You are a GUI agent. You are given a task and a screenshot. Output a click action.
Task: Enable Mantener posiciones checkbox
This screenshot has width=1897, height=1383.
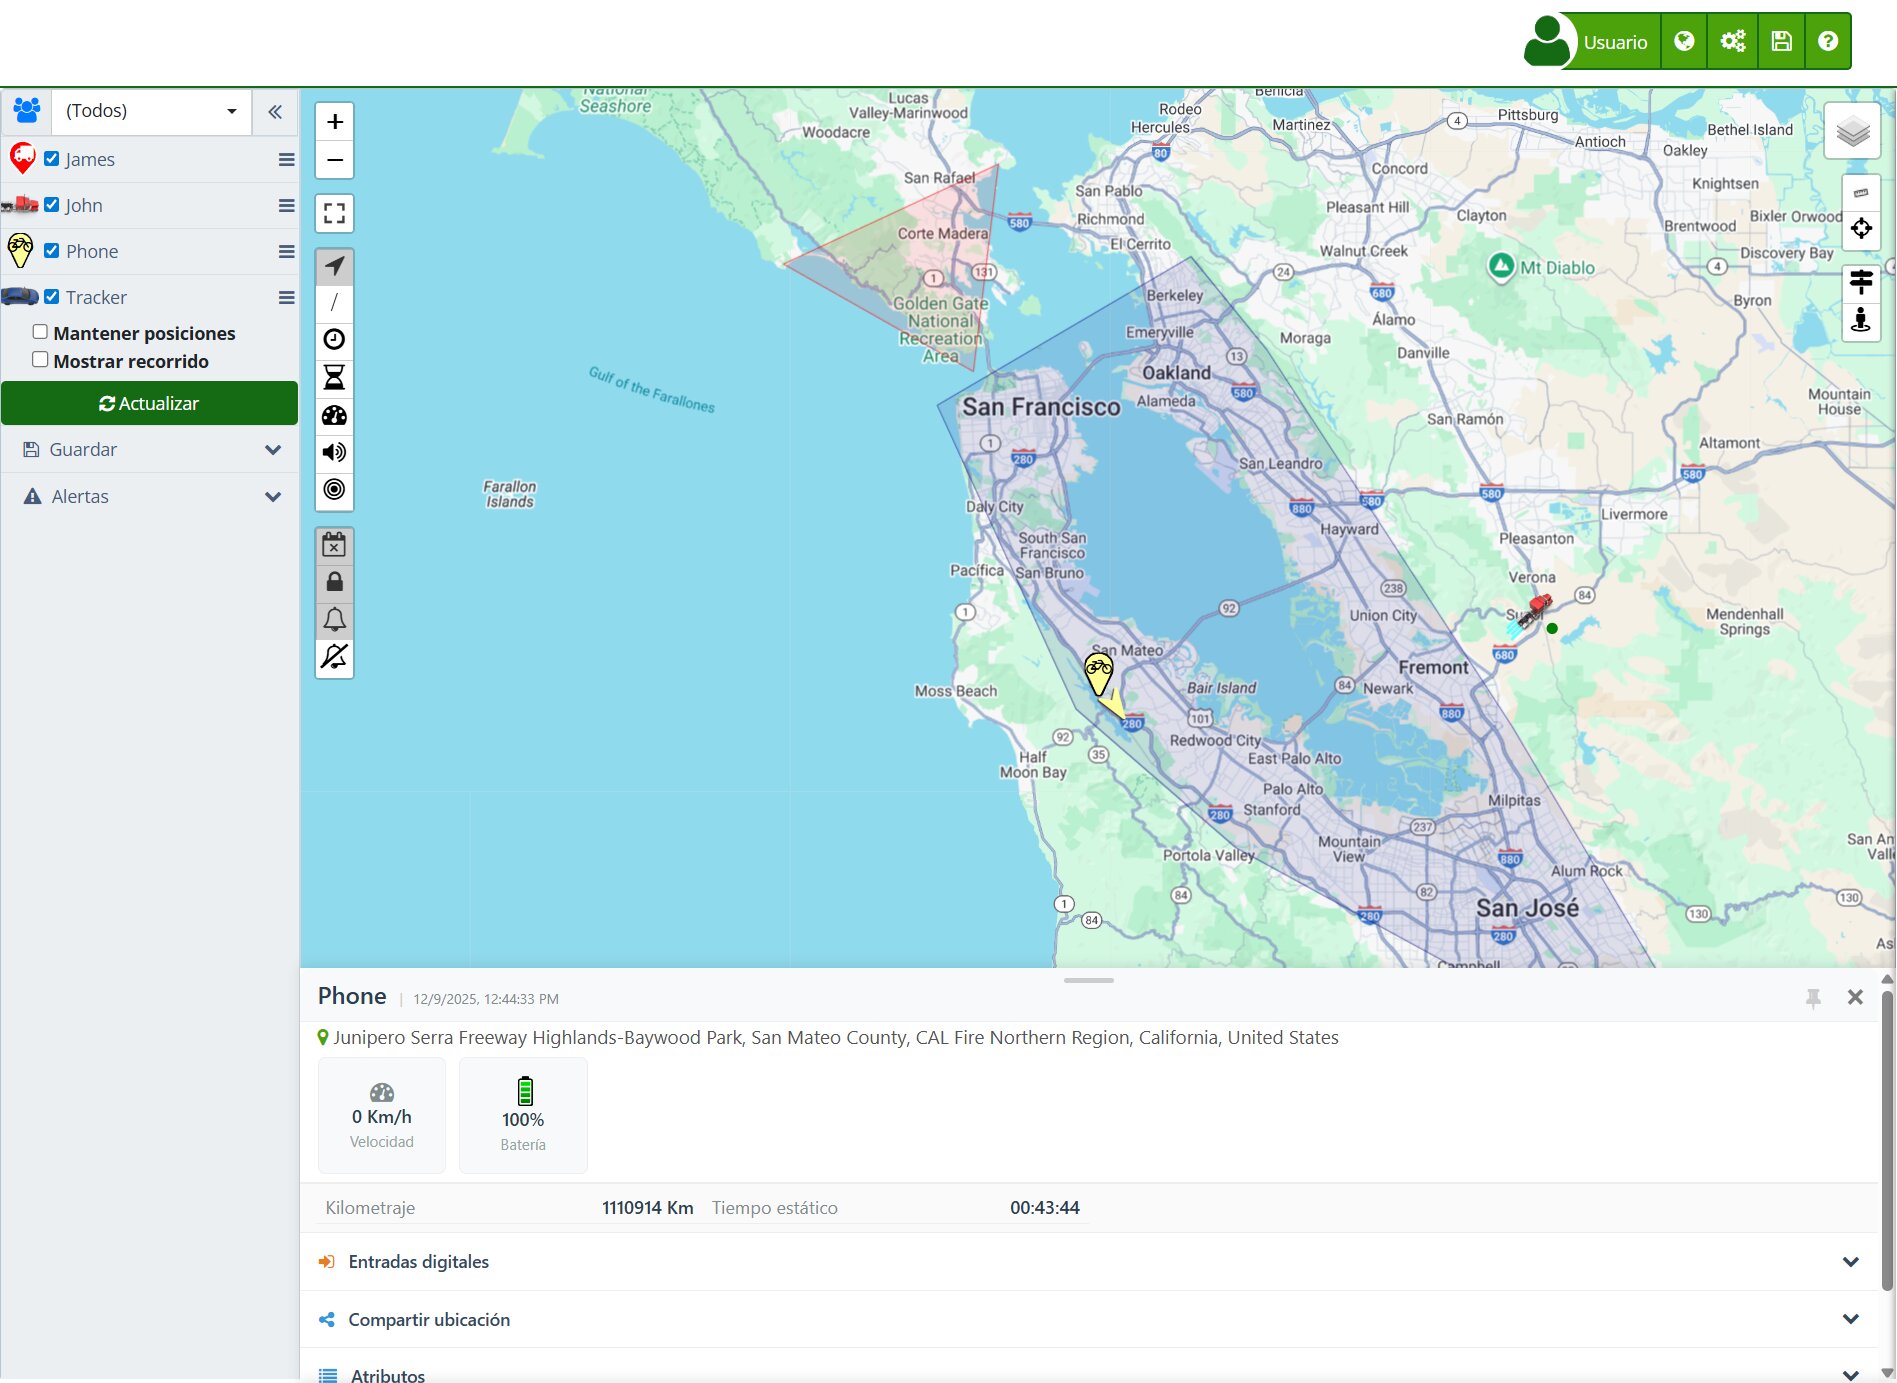point(40,332)
